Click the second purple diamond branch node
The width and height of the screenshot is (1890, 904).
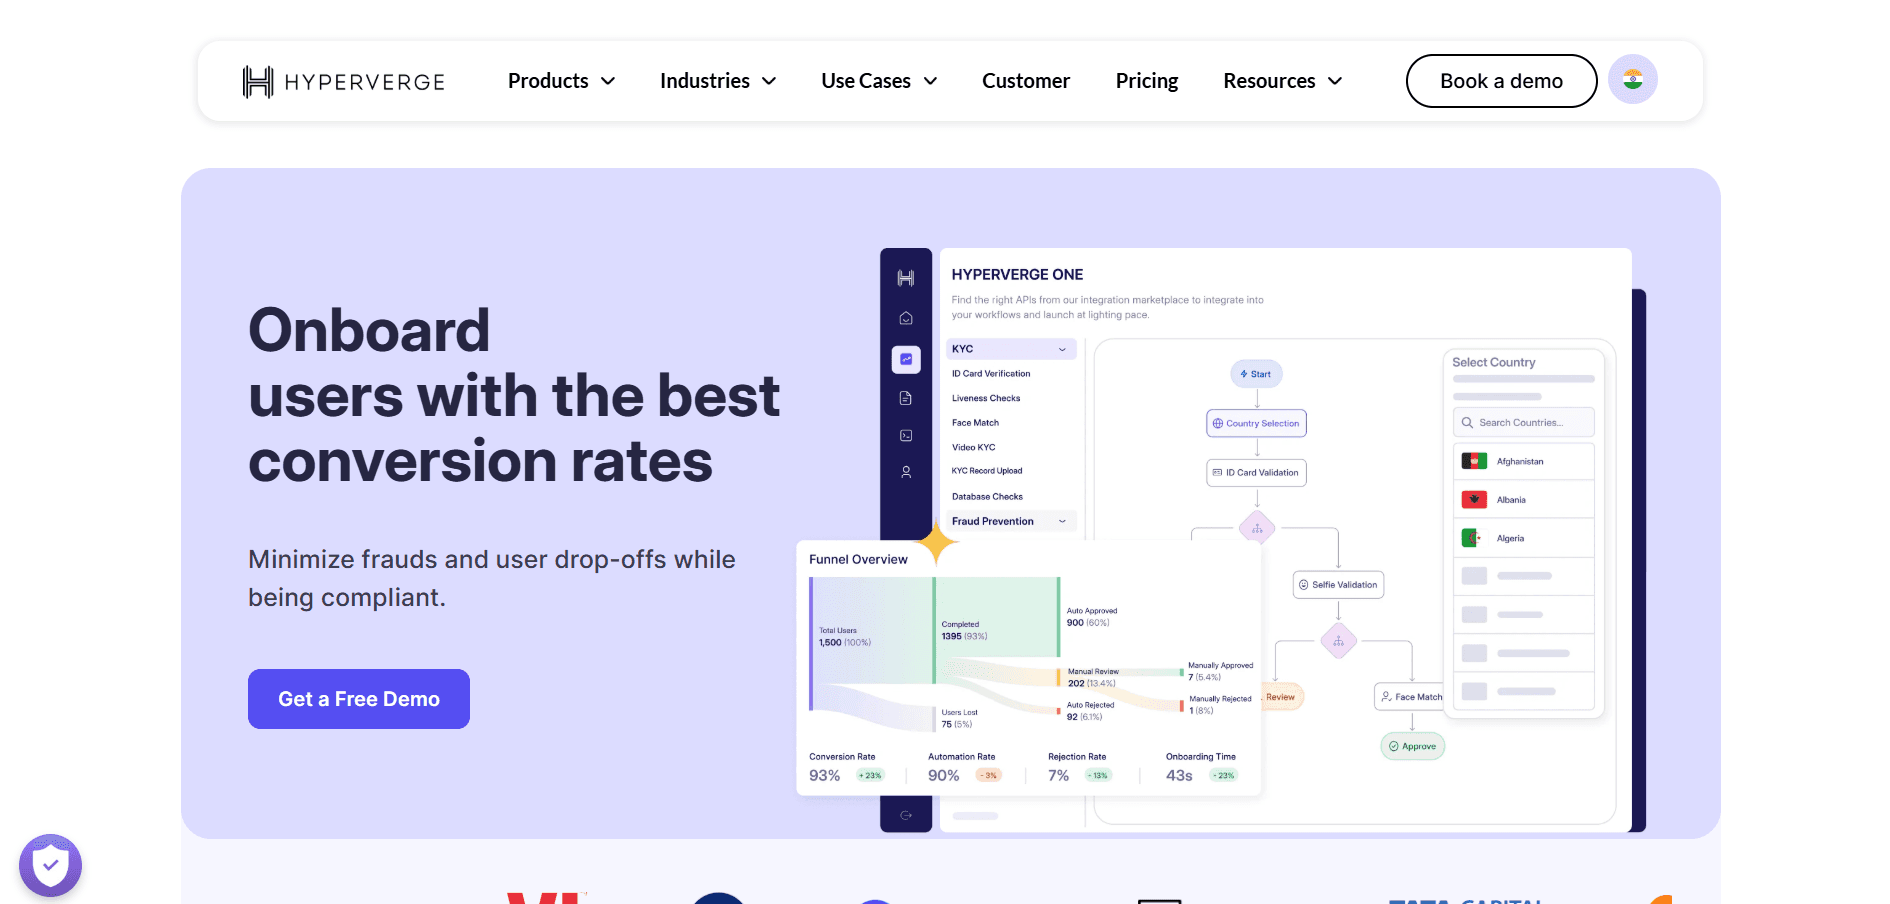click(1338, 640)
